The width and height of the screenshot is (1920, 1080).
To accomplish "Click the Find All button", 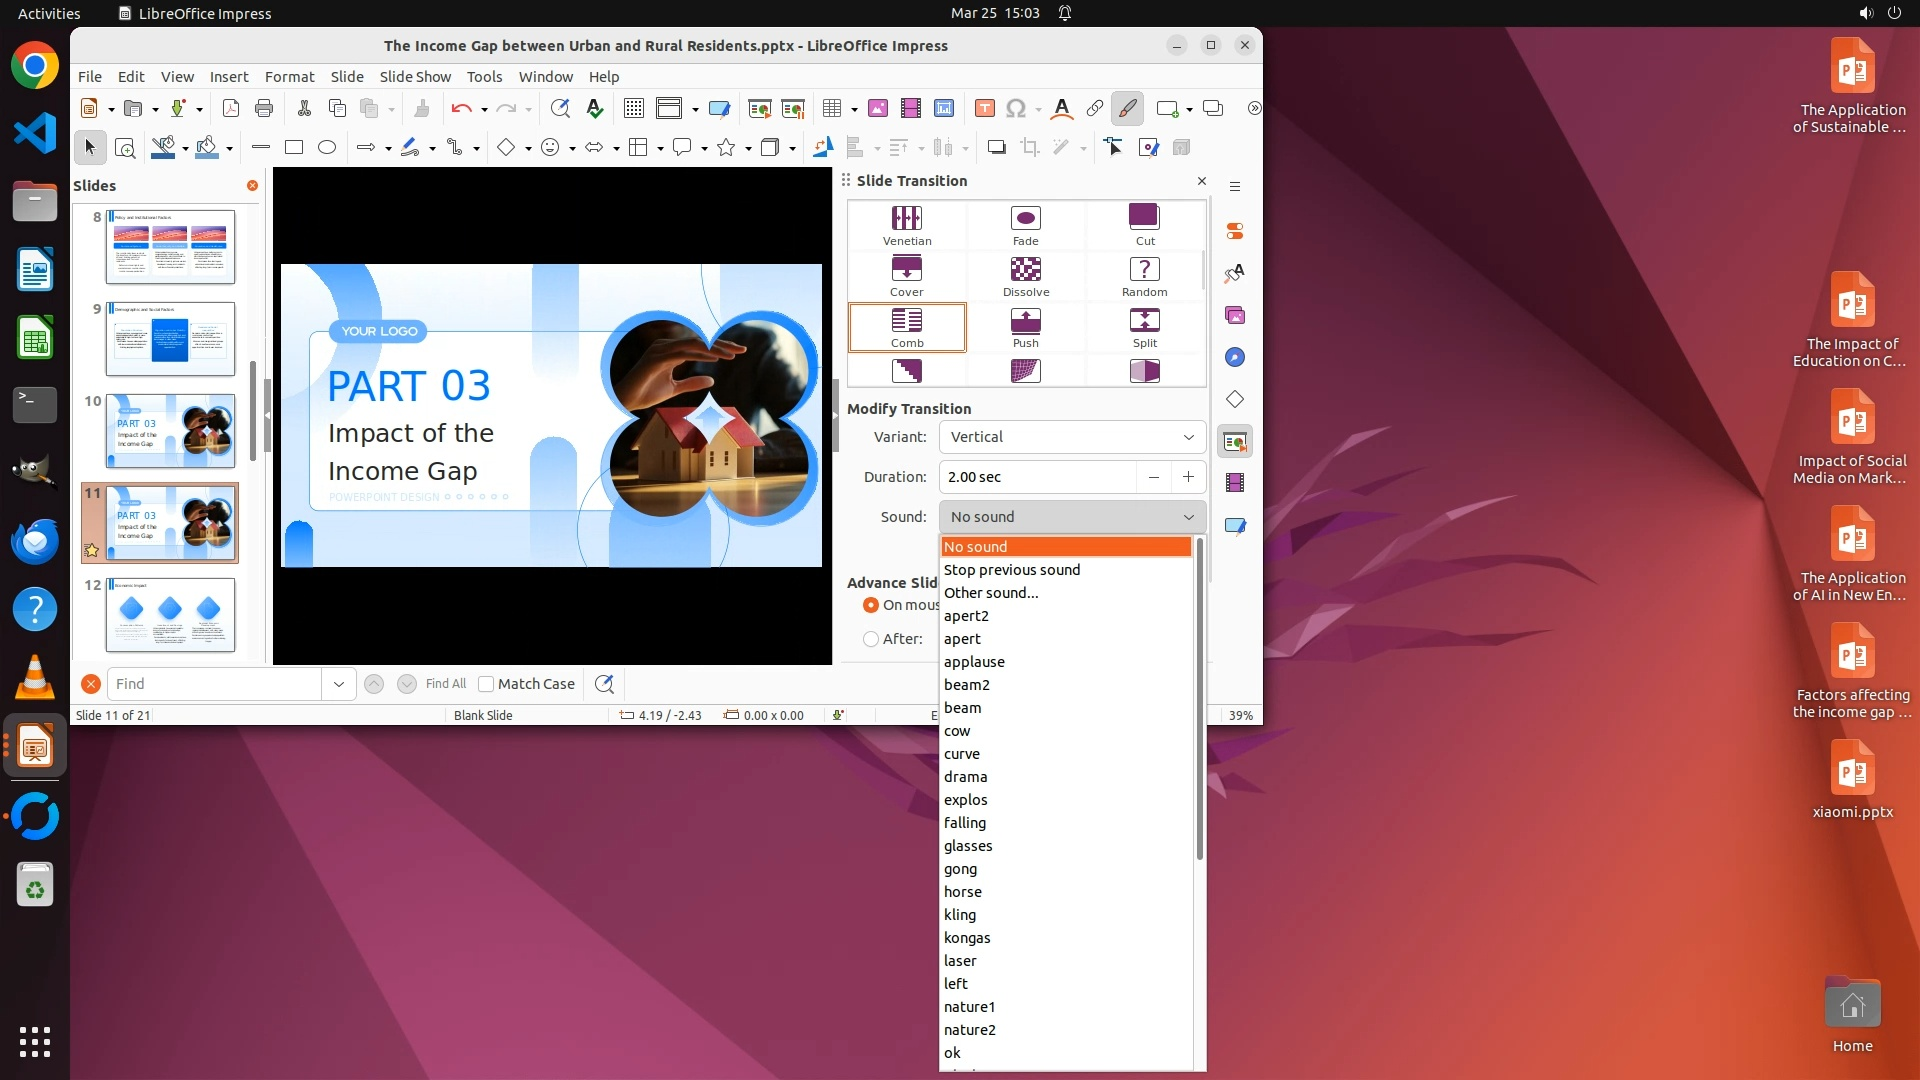I will 445,684.
